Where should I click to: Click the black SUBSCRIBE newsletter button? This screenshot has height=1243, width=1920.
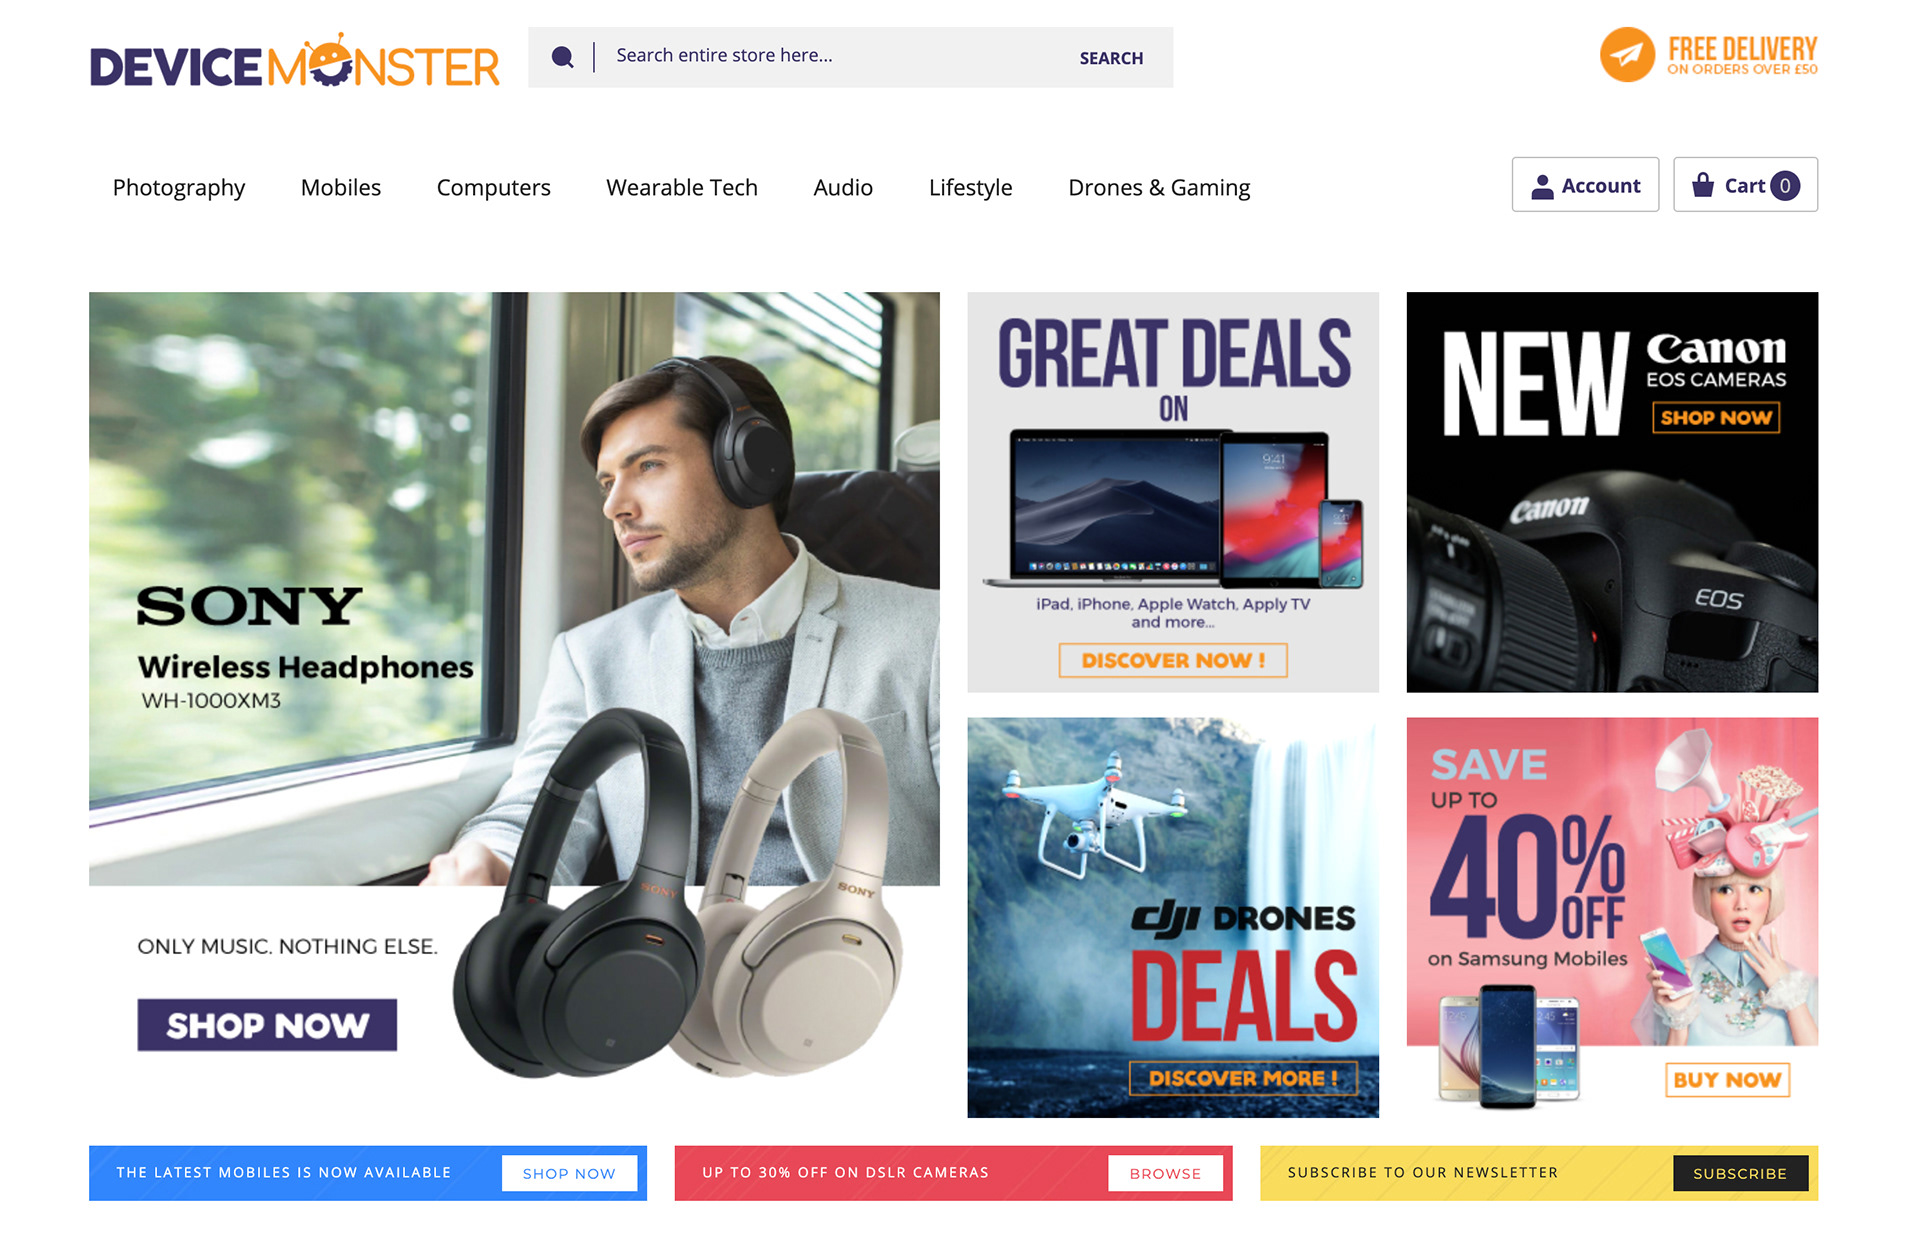point(1740,1173)
